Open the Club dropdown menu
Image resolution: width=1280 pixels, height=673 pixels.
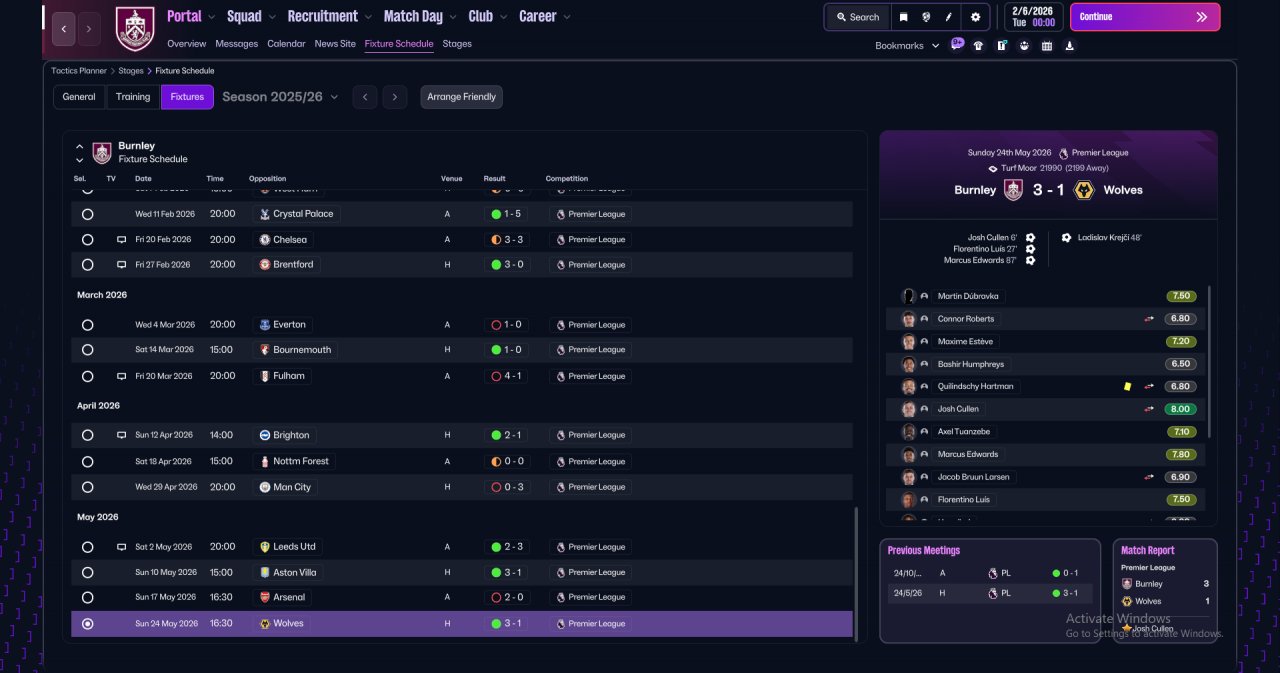(487, 16)
